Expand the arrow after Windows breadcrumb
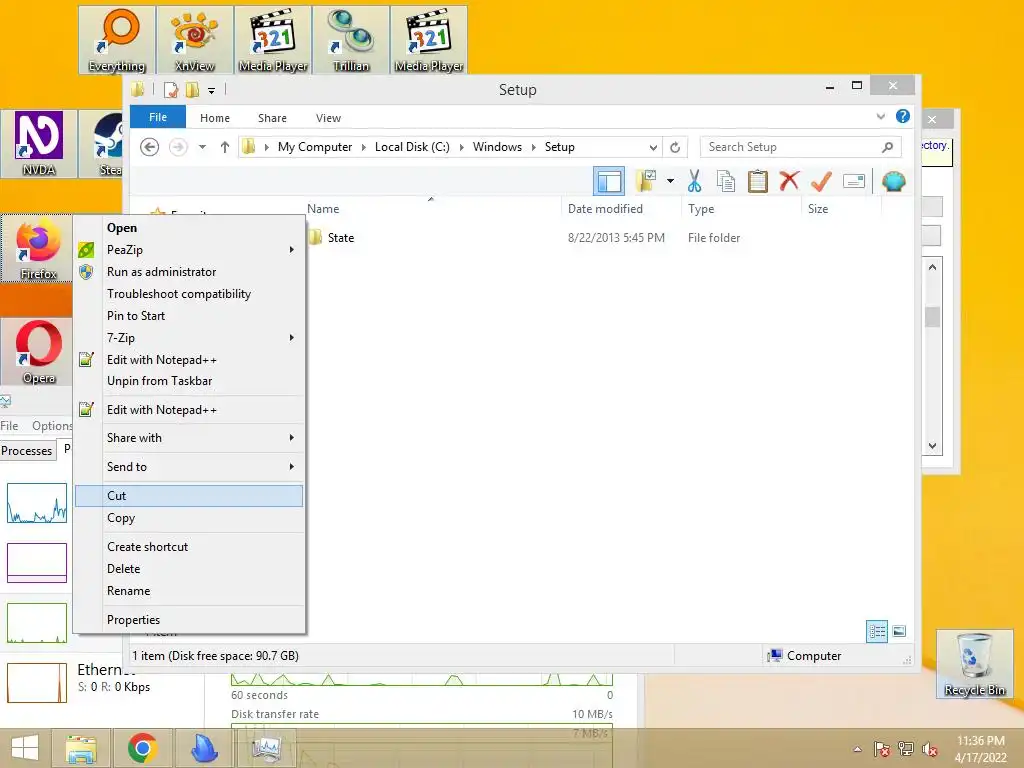Image resolution: width=1024 pixels, height=768 pixels. point(534,147)
